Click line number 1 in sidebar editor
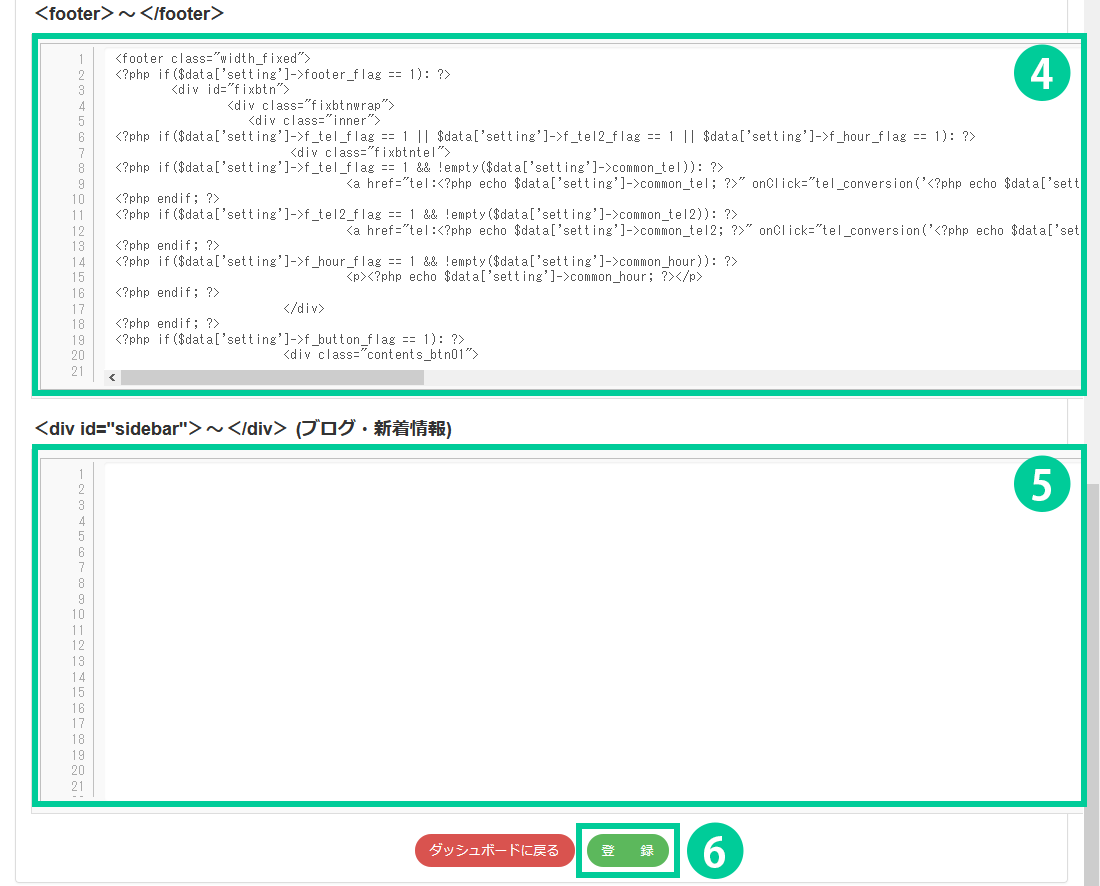The image size is (1100, 886). pyautogui.click(x=80, y=474)
